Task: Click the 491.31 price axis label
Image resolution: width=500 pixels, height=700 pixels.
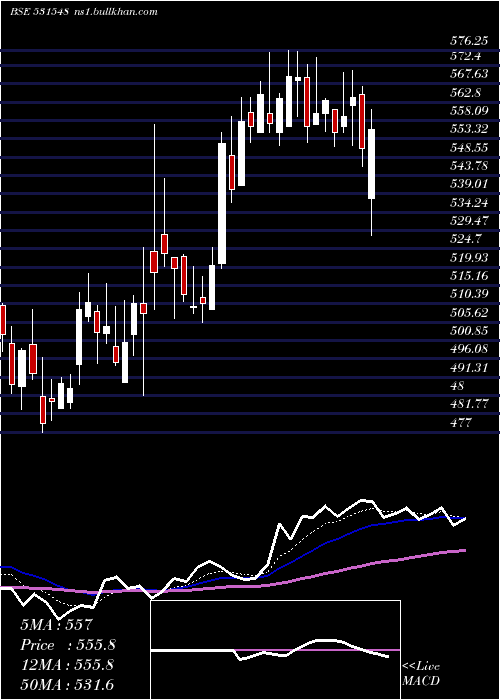Action: pyautogui.click(x=469, y=367)
